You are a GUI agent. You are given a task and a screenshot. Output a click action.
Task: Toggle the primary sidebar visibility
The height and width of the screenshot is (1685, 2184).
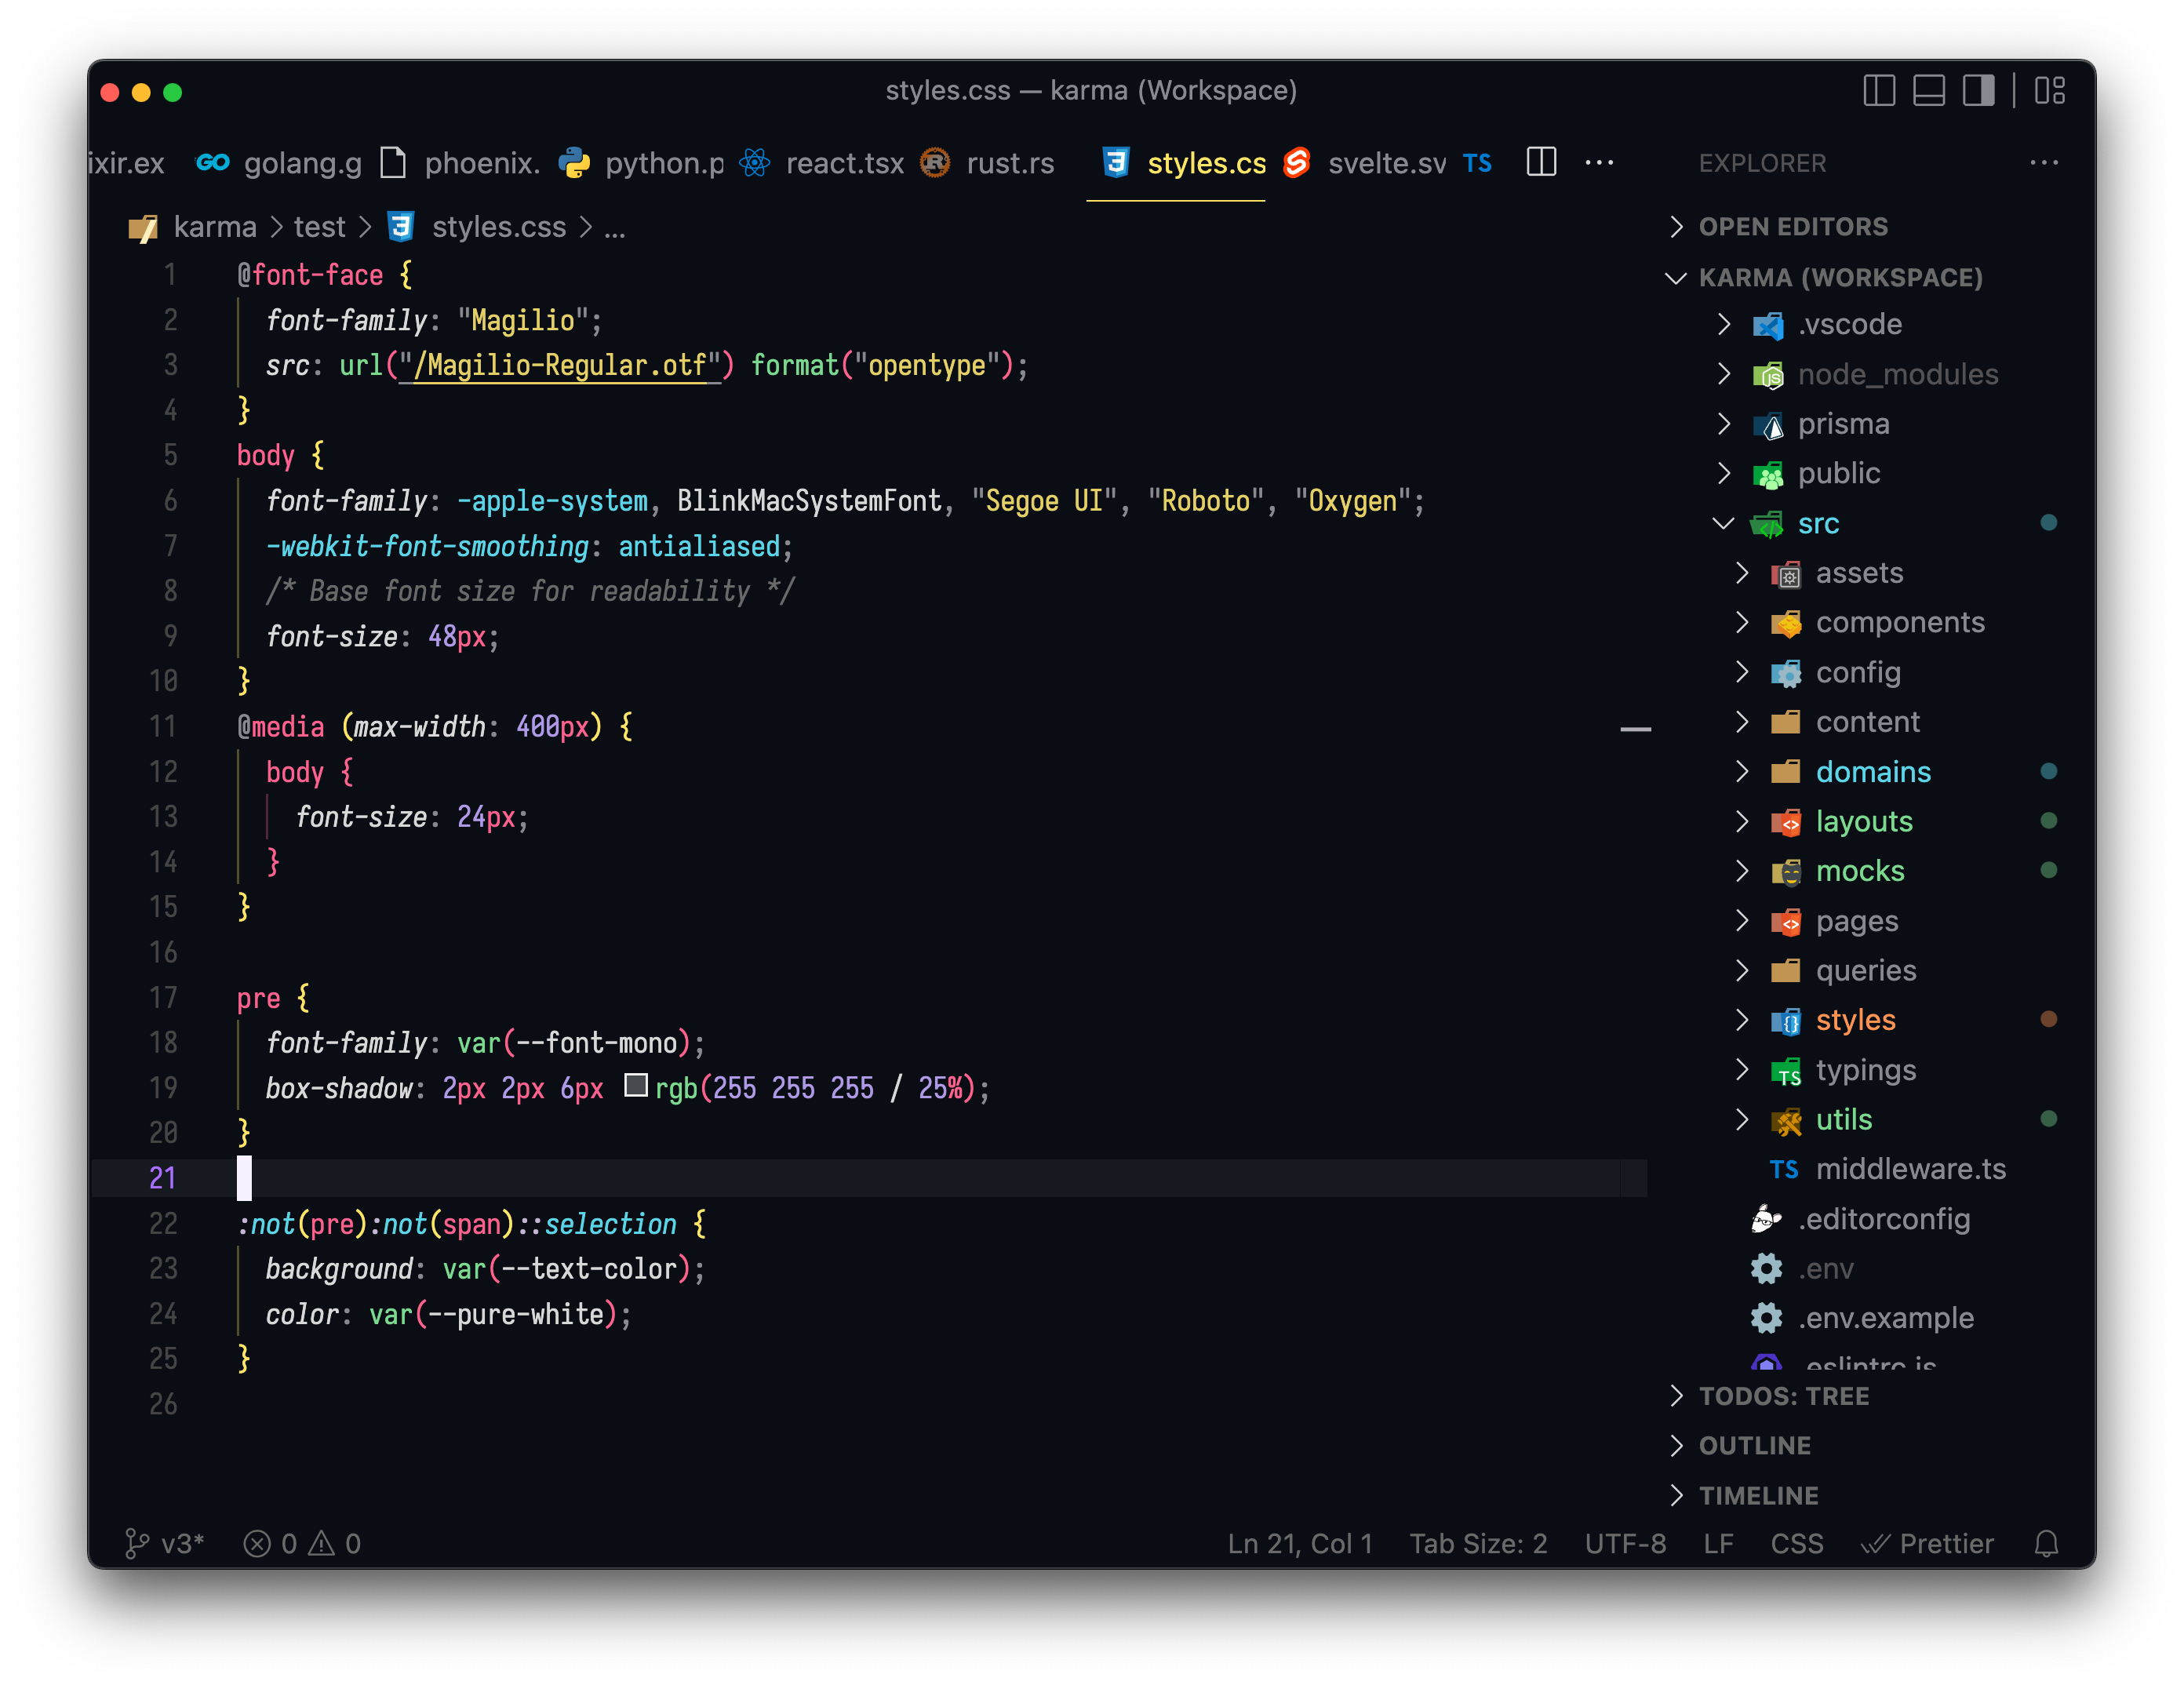1879,90
